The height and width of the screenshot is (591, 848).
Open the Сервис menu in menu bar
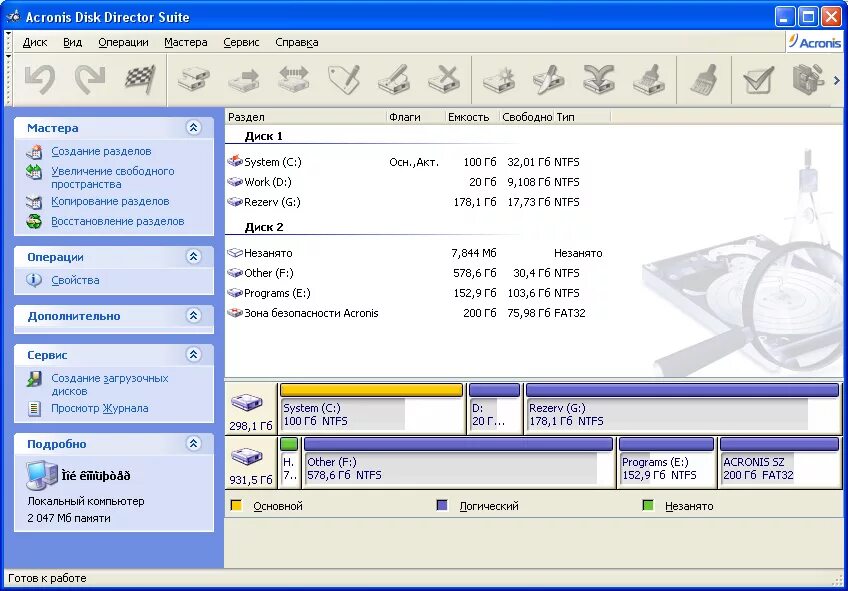pos(241,42)
